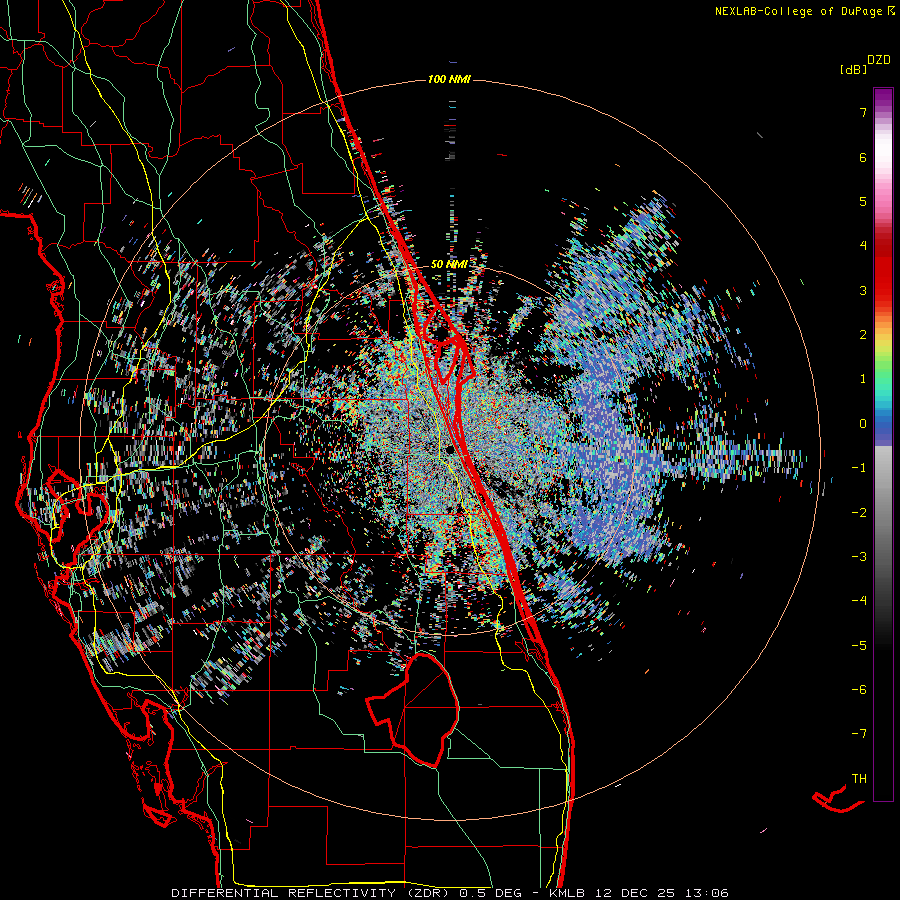This screenshot has width=900, height=900.
Task: Click the 0 value on color scale
Action: click(863, 424)
